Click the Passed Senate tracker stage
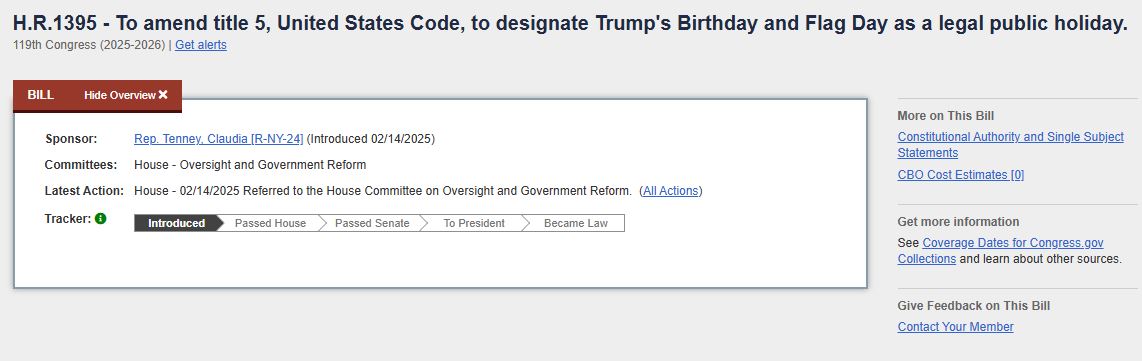The width and height of the screenshot is (1142, 361). [x=371, y=223]
